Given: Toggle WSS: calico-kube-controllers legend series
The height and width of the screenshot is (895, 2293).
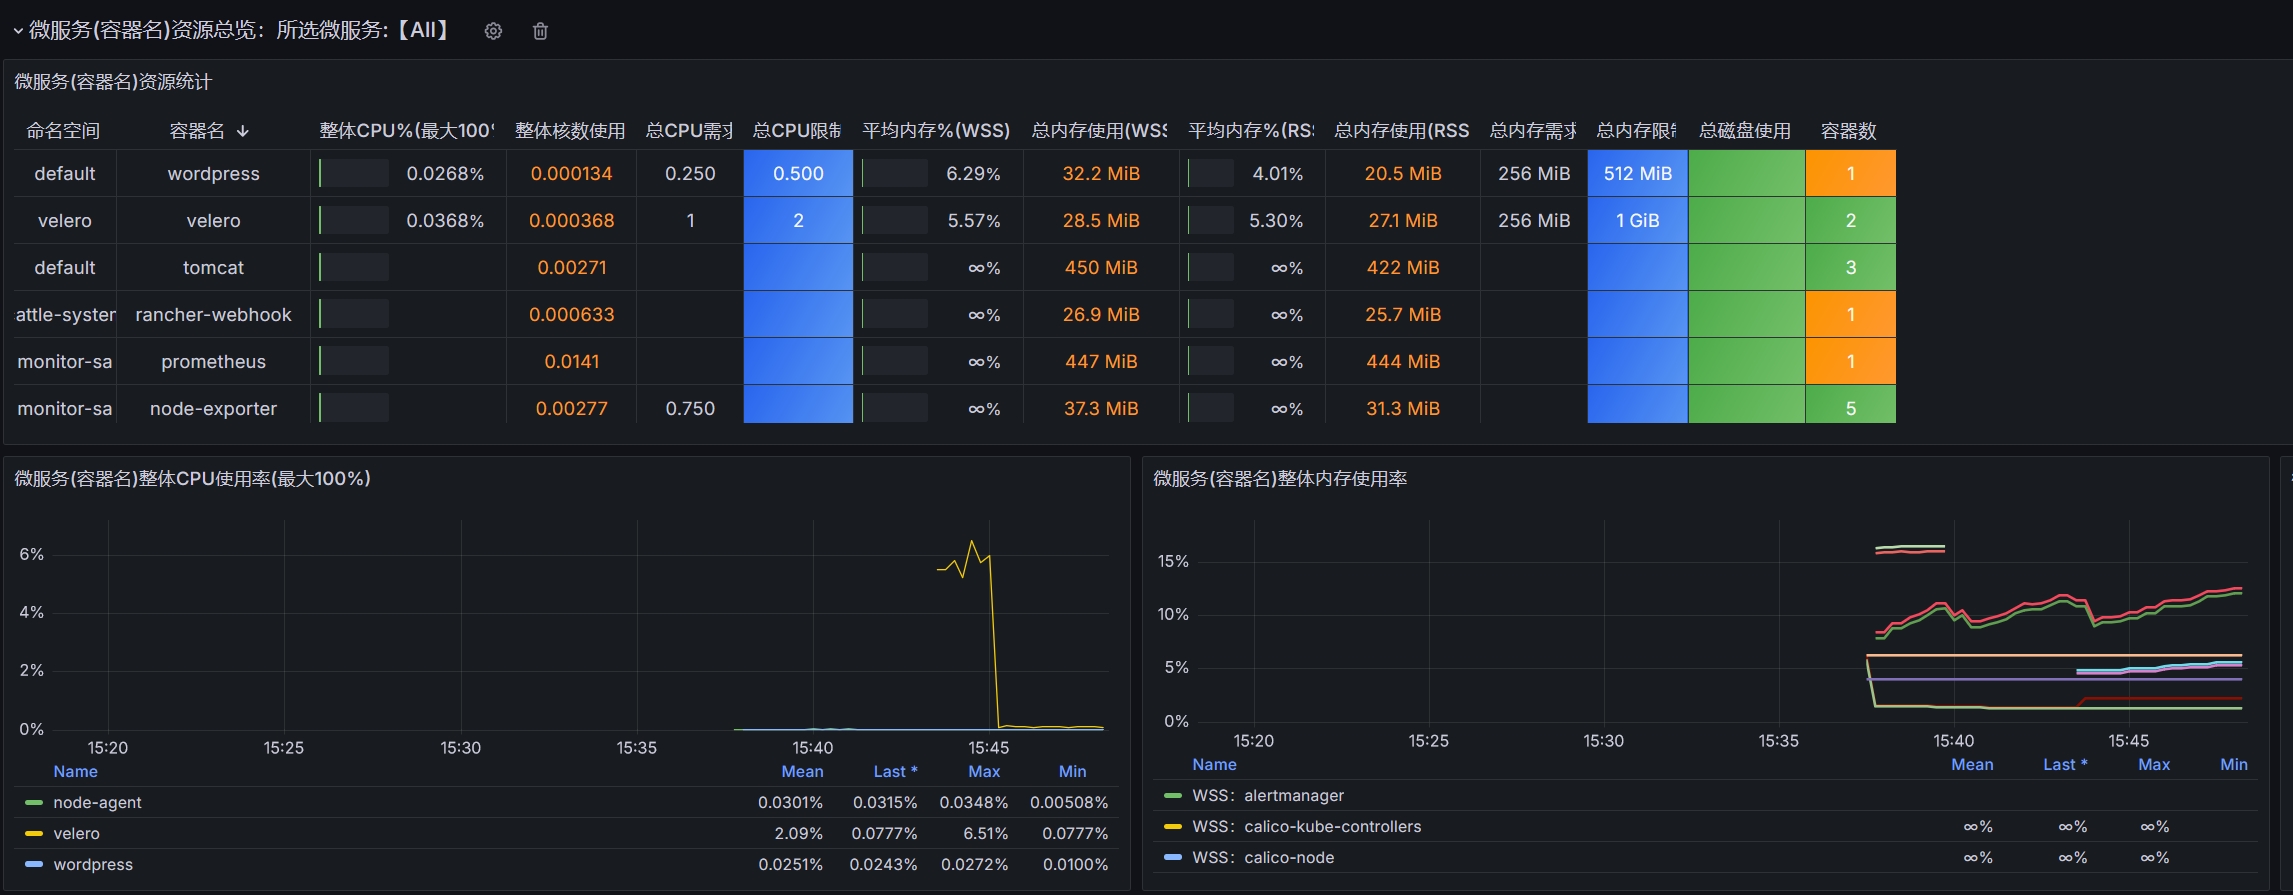Looking at the screenshot, I should 1307,826.
